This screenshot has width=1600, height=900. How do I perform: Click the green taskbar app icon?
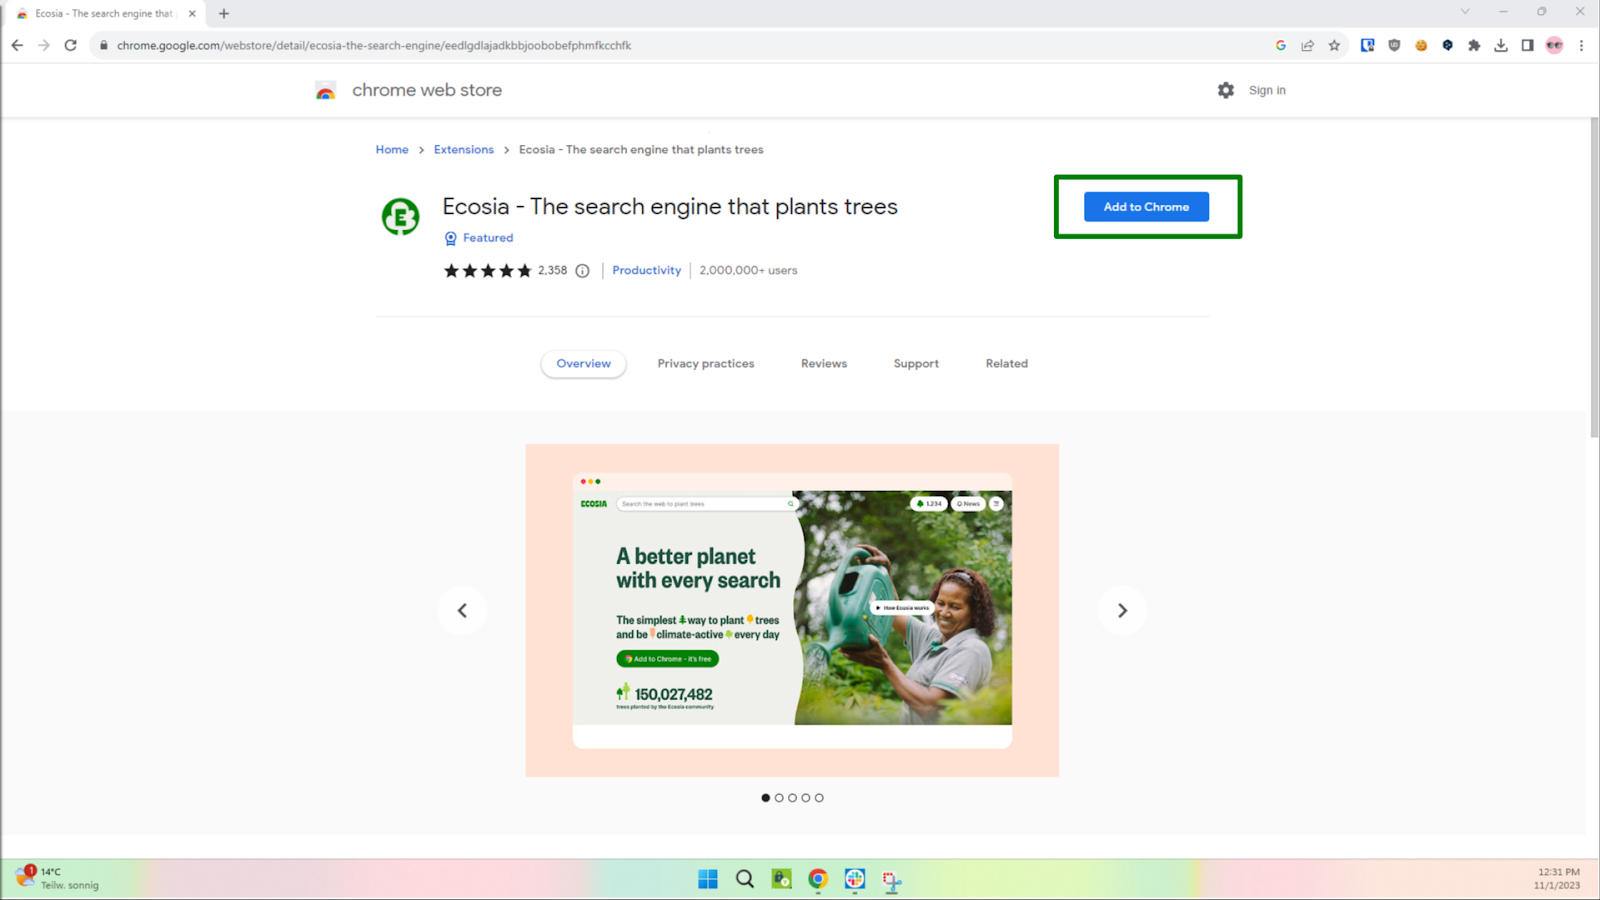click(x=782, y=879)
